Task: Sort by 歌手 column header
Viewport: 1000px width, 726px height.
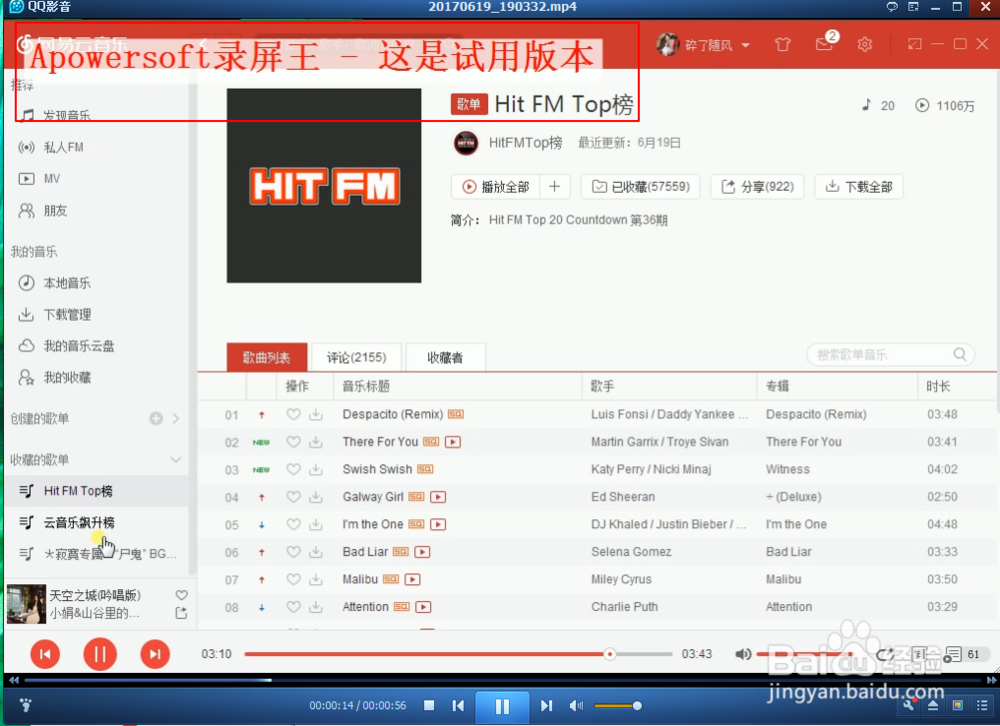Action: coord(603,386)
